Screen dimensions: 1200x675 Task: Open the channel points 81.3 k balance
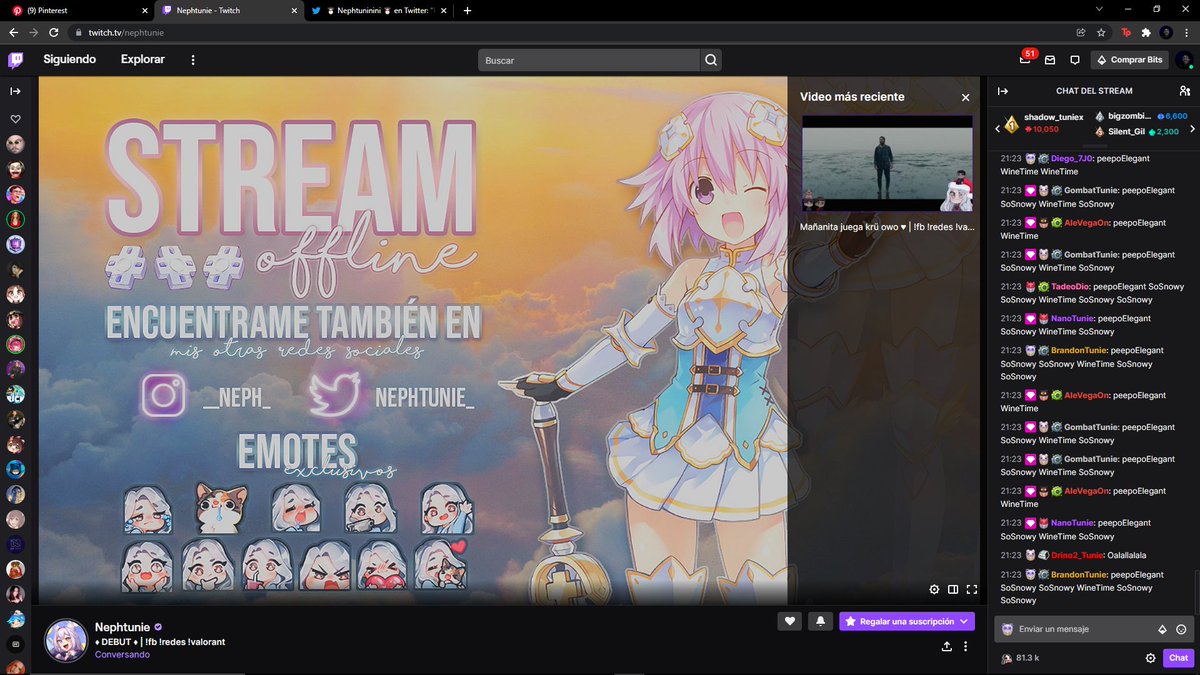pyautogui.click(x=1020, y=658)
